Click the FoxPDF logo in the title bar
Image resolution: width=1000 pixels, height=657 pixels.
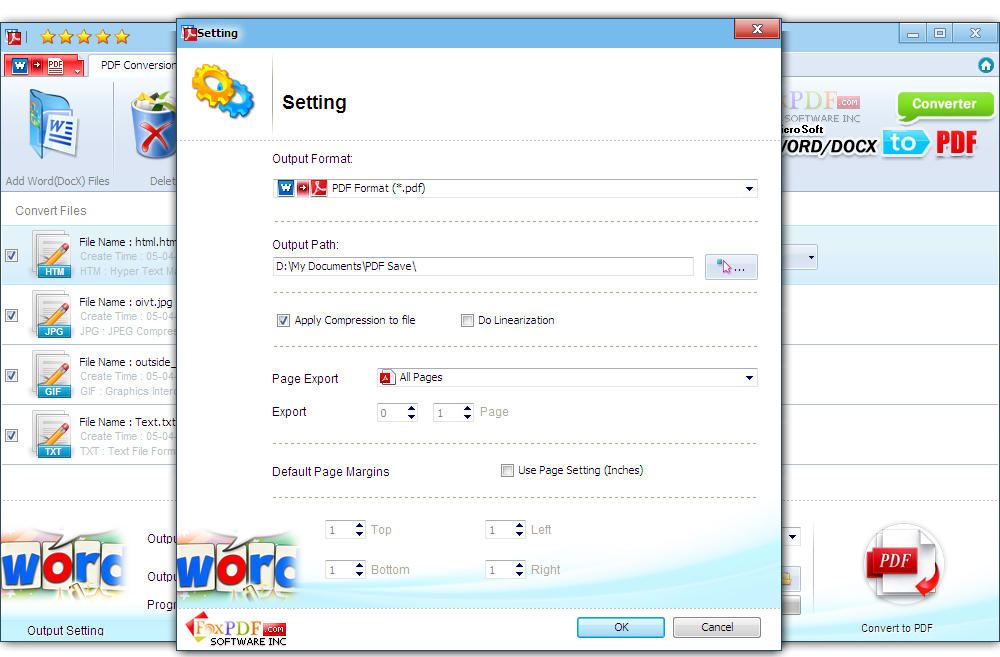13,37
